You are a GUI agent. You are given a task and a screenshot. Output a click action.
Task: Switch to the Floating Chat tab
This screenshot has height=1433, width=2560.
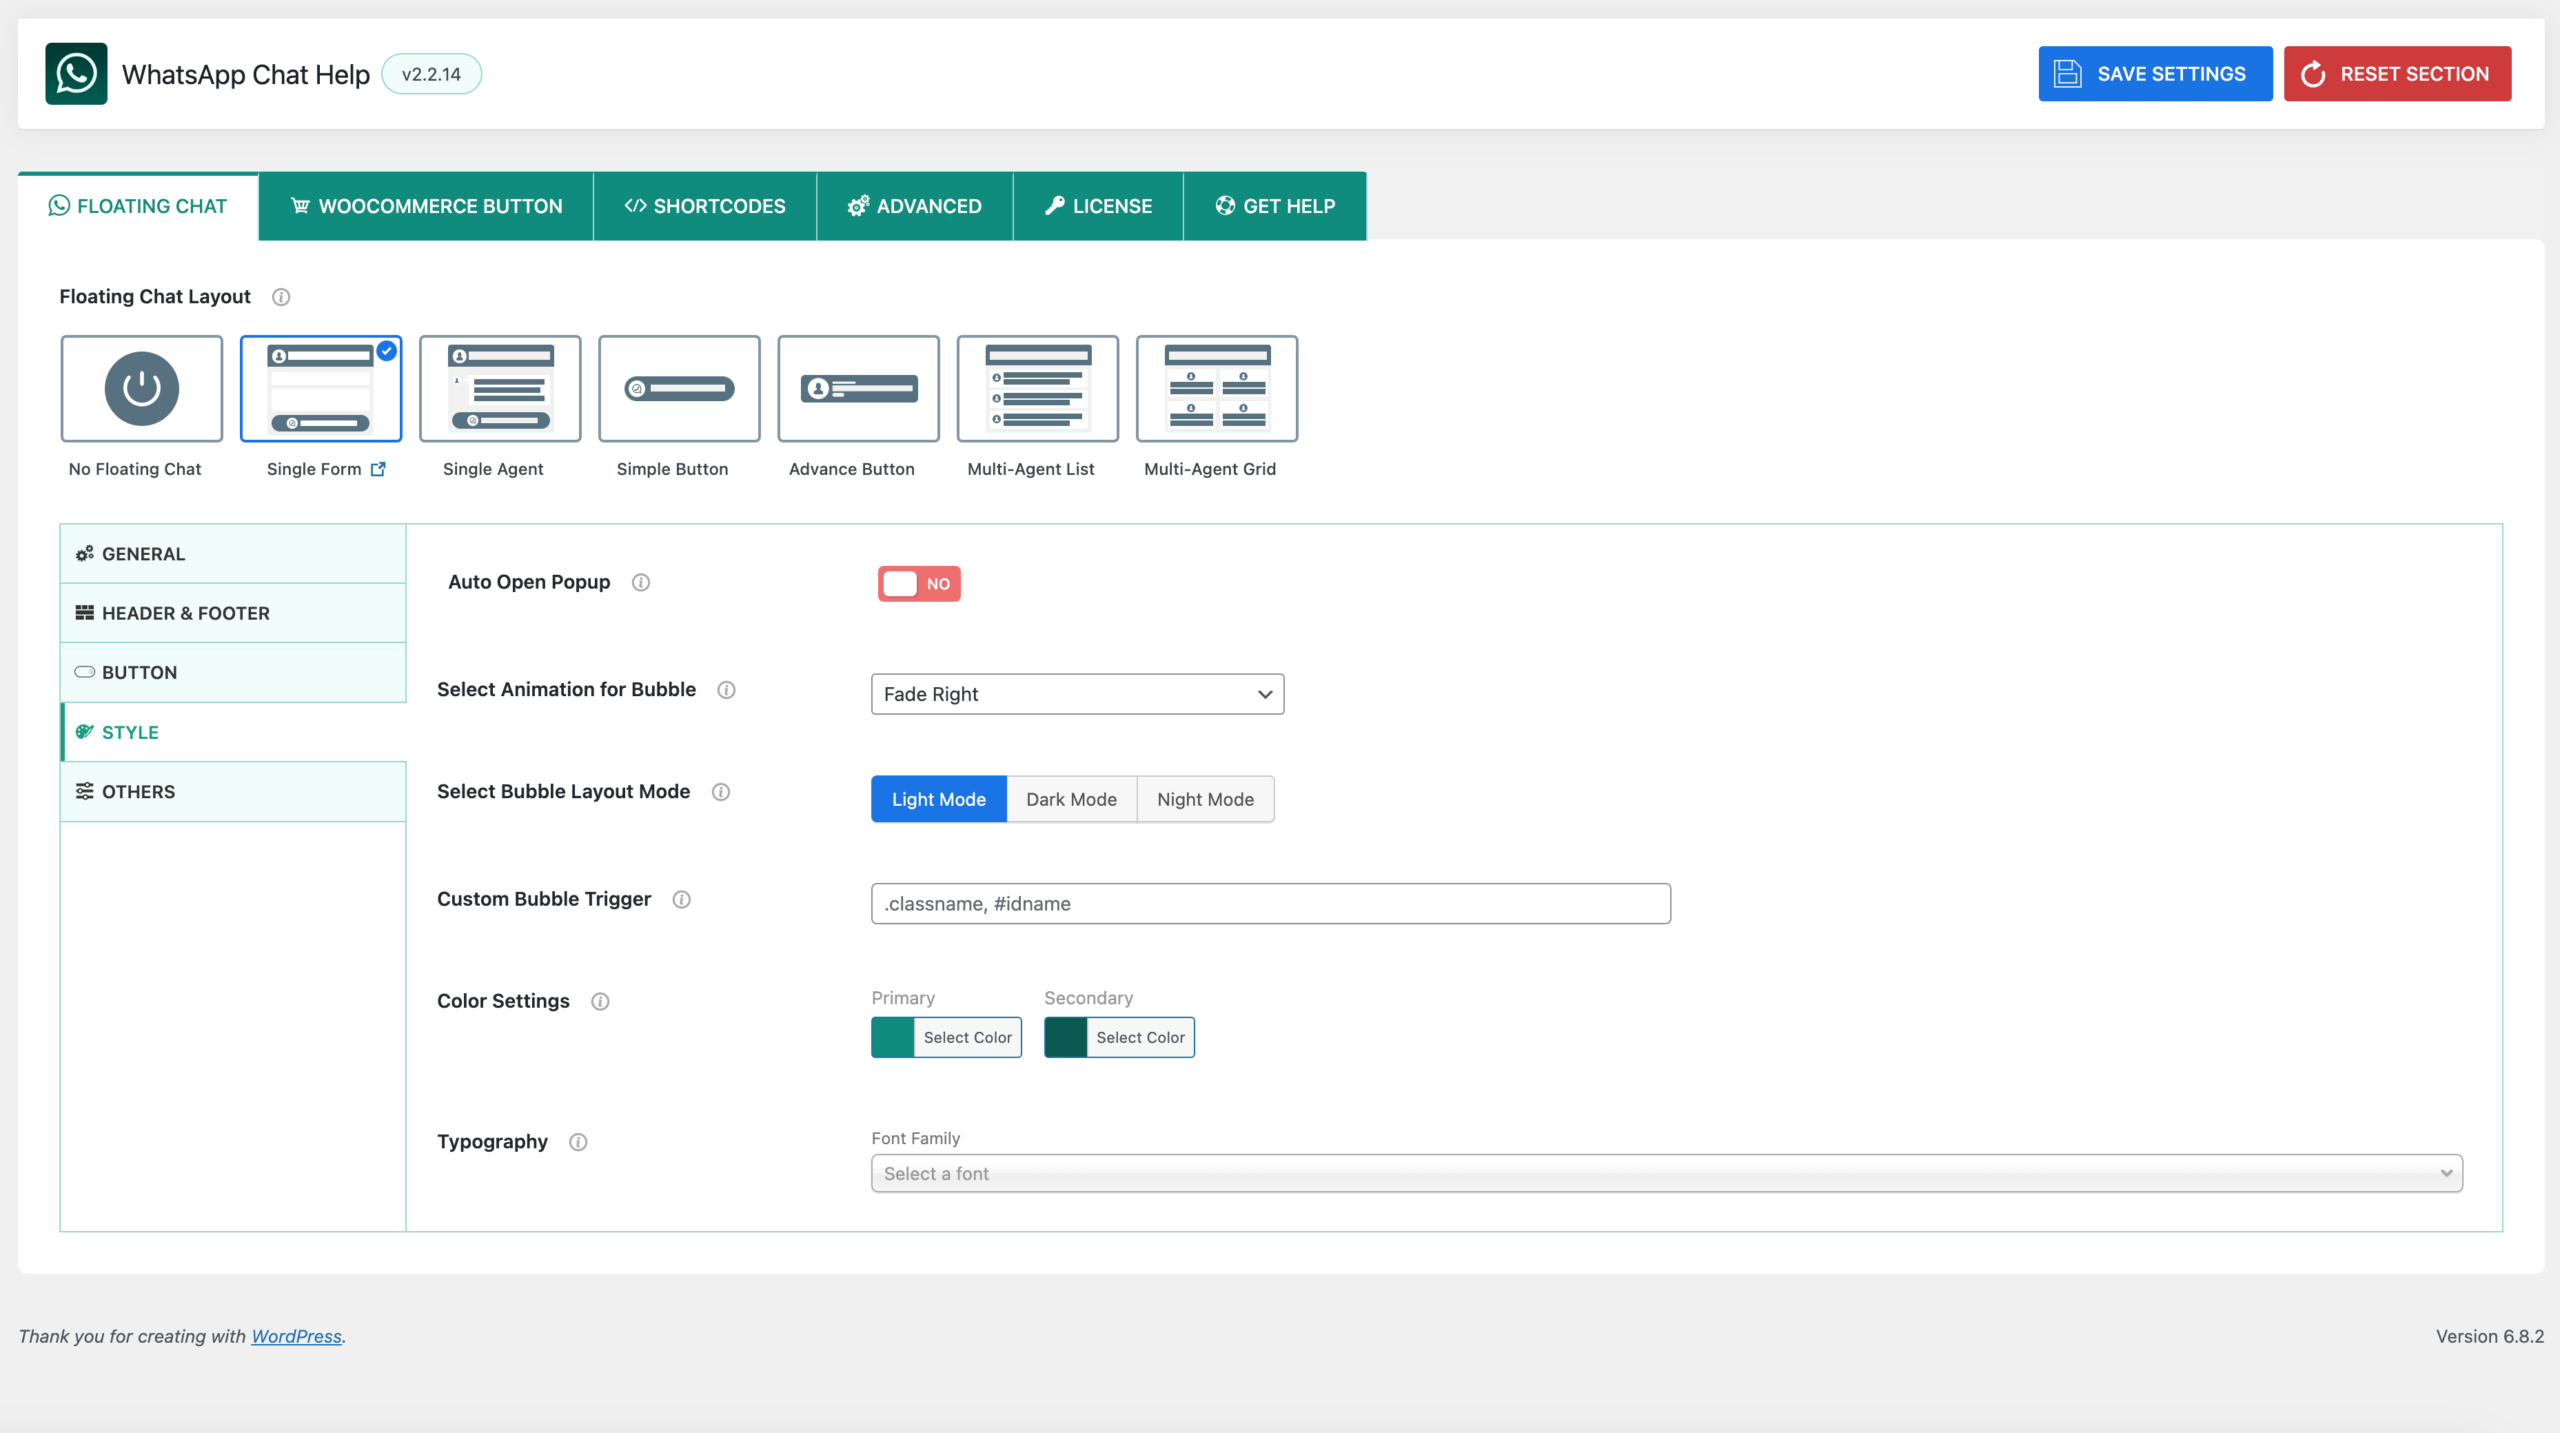138,206
